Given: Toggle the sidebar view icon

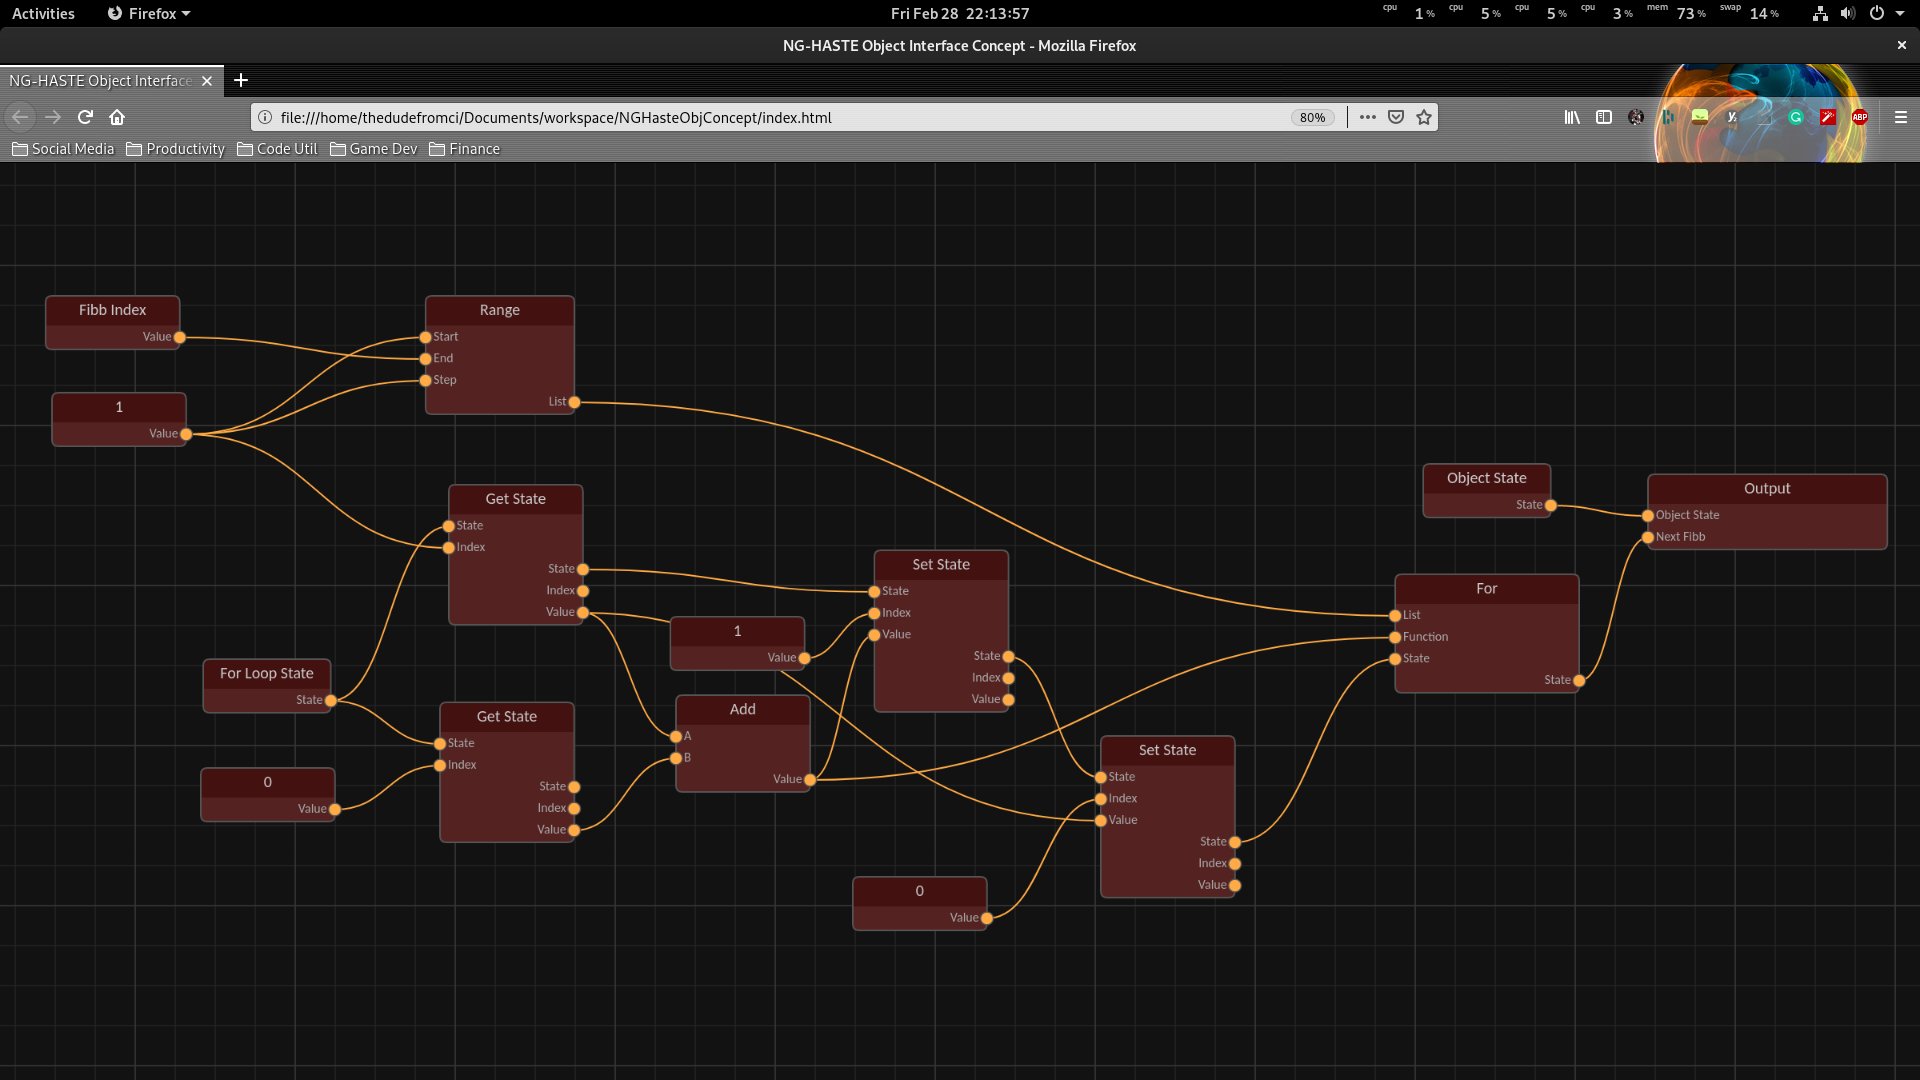Looking at the screenshot, I should coord(1604,117).
